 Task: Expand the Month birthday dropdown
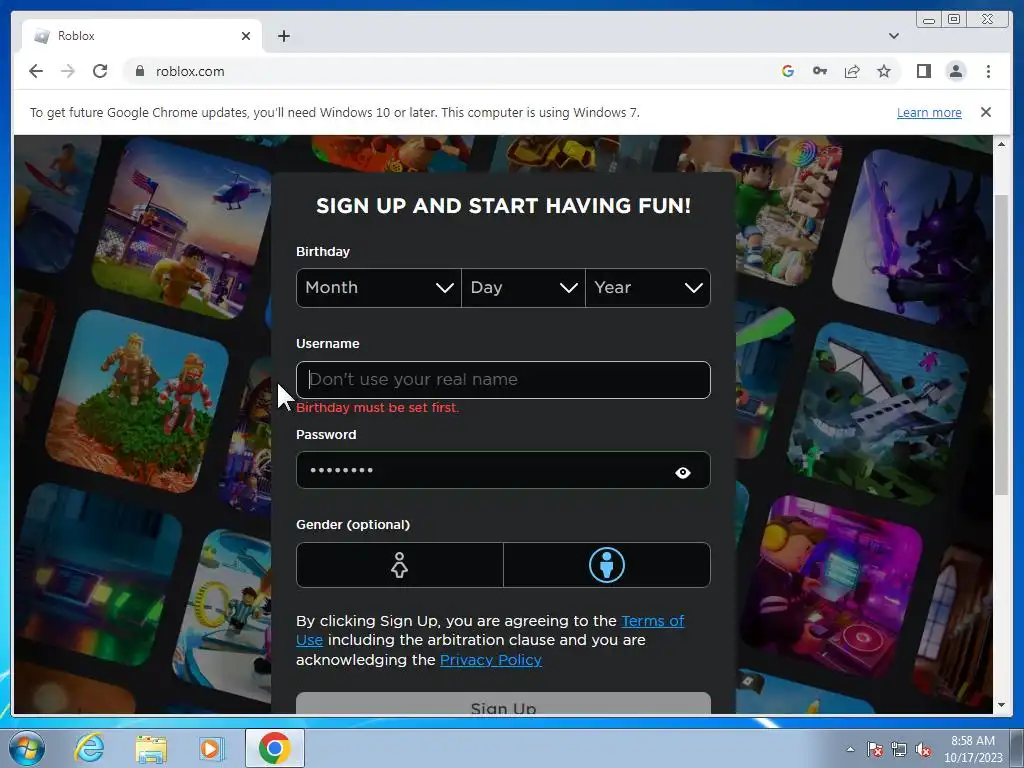379,288
